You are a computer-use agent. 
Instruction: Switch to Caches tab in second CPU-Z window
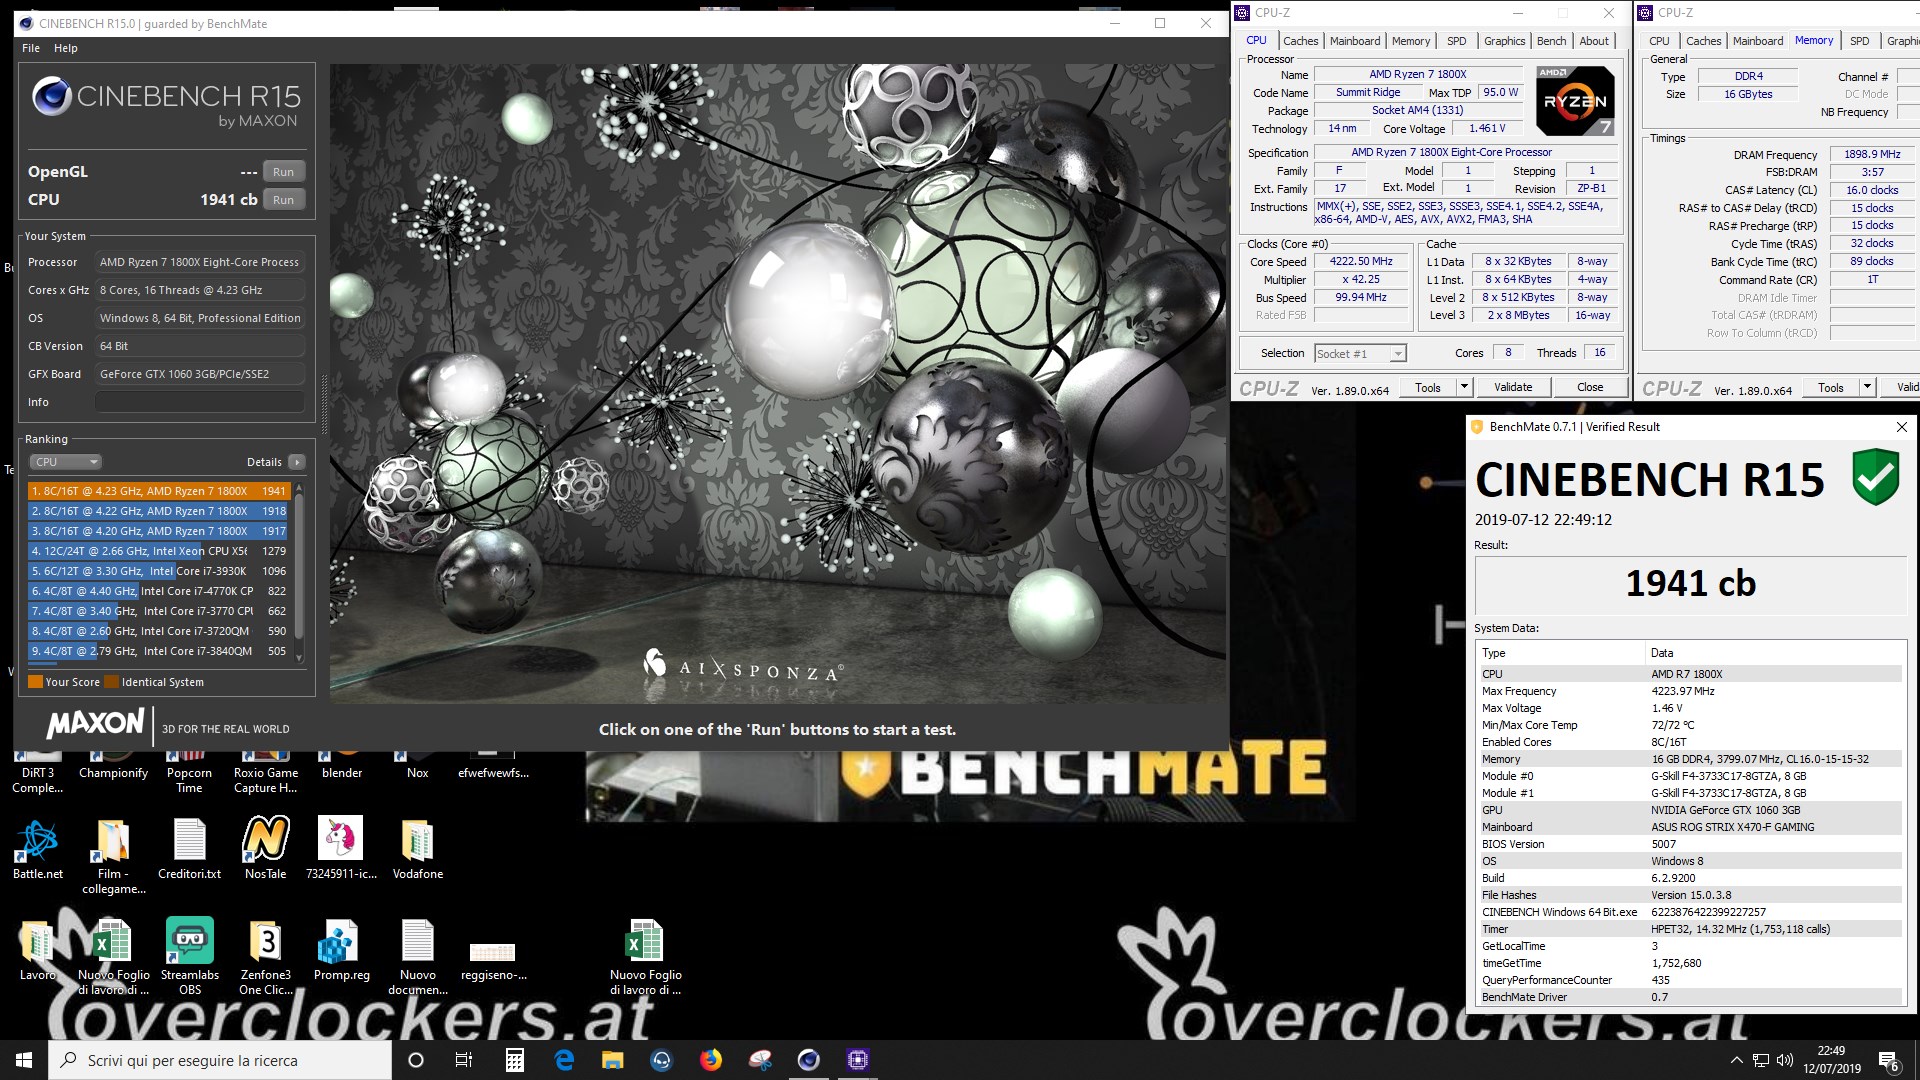pos(1703,41)
